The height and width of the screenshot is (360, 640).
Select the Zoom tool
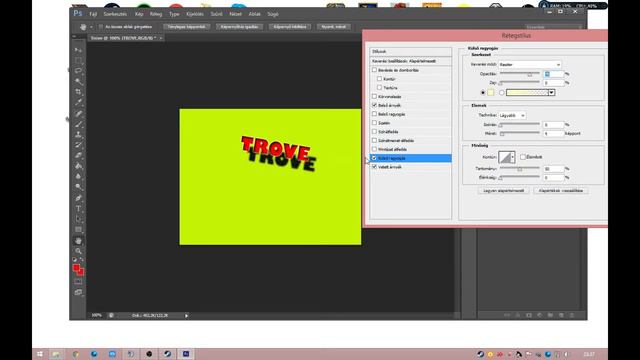click(x=78, y=251)
